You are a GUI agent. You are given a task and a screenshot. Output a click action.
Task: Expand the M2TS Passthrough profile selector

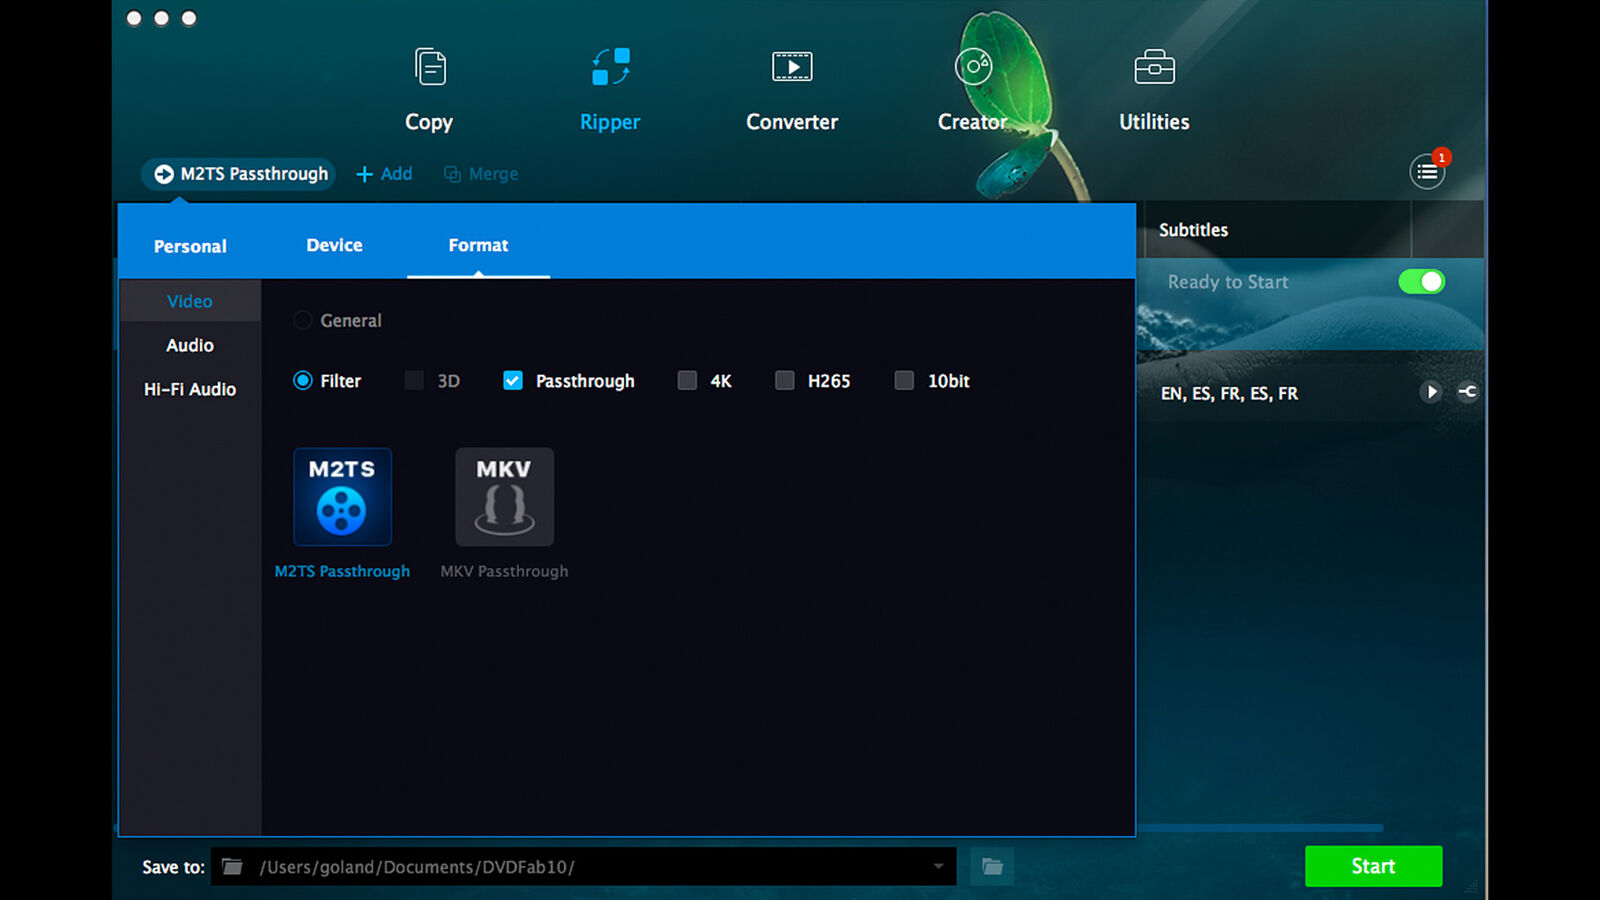tap(238, 173)
